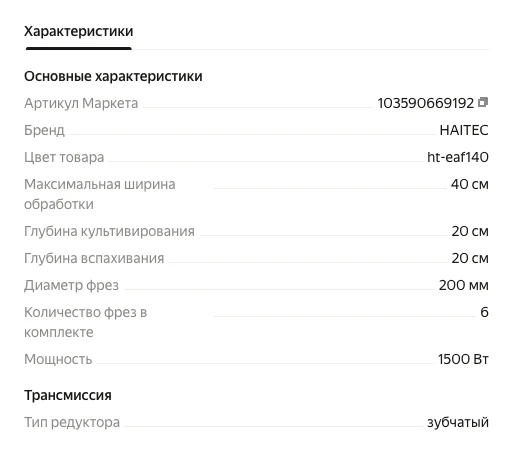Click the Основные характеристики heading

click(113, 76)
